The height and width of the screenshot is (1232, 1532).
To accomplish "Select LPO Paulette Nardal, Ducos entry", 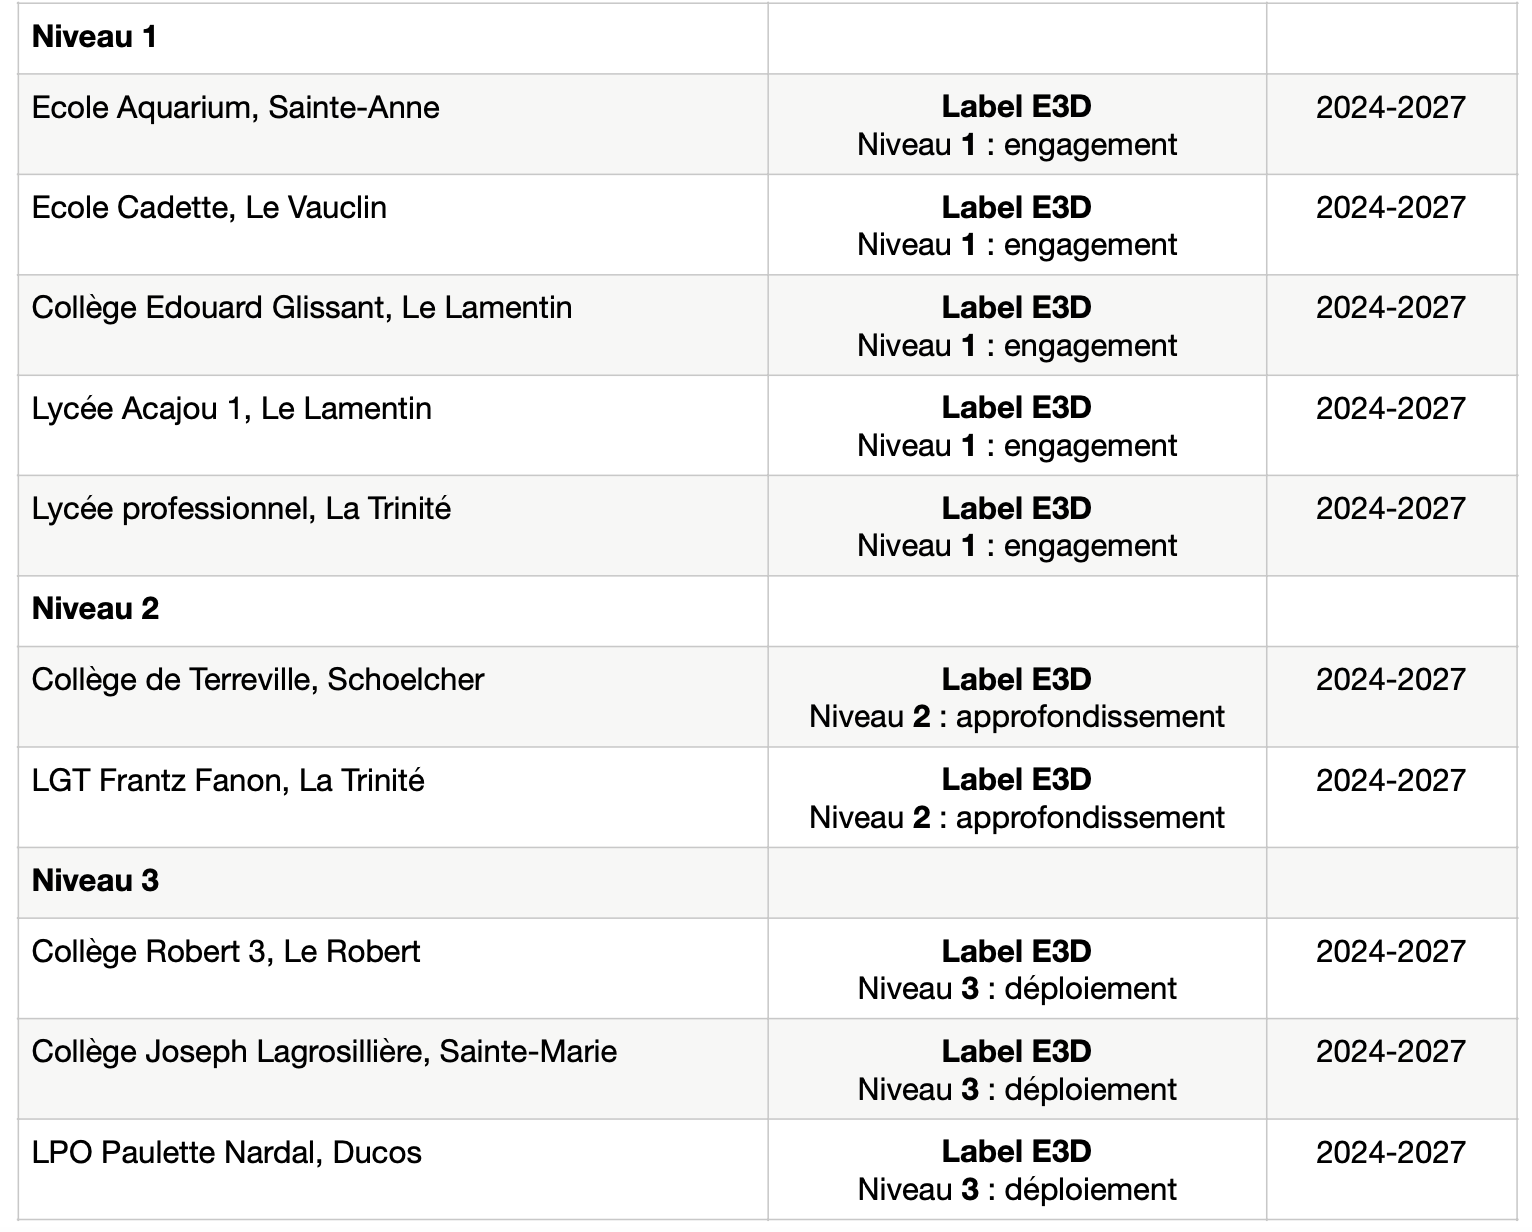I will coord(393,1170).
